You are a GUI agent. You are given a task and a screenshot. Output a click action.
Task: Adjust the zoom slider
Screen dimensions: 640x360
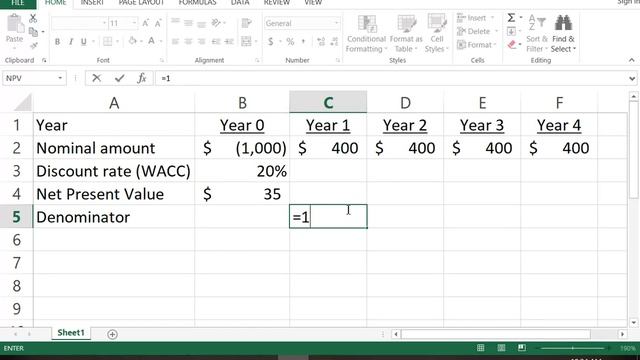pos(572,348)
